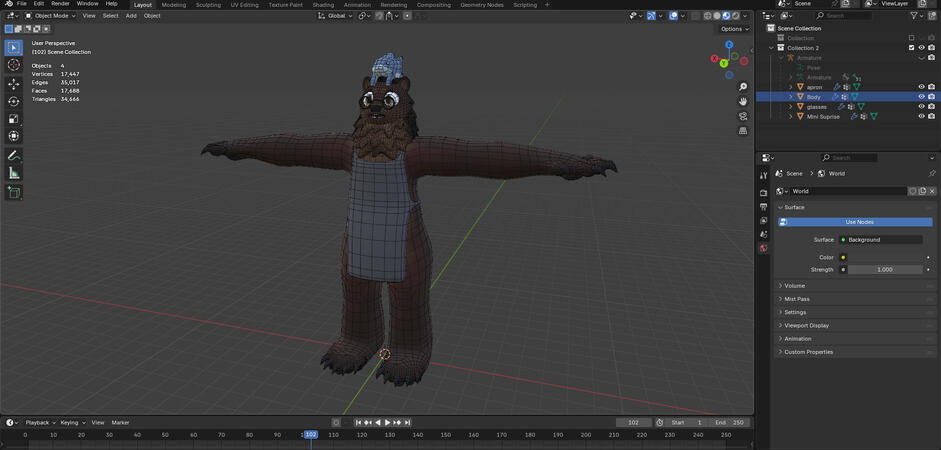The width and height of the screenshot is (941, 450).
Task: Hide the apron object with its eye icon
Action: tap(921, 87)
